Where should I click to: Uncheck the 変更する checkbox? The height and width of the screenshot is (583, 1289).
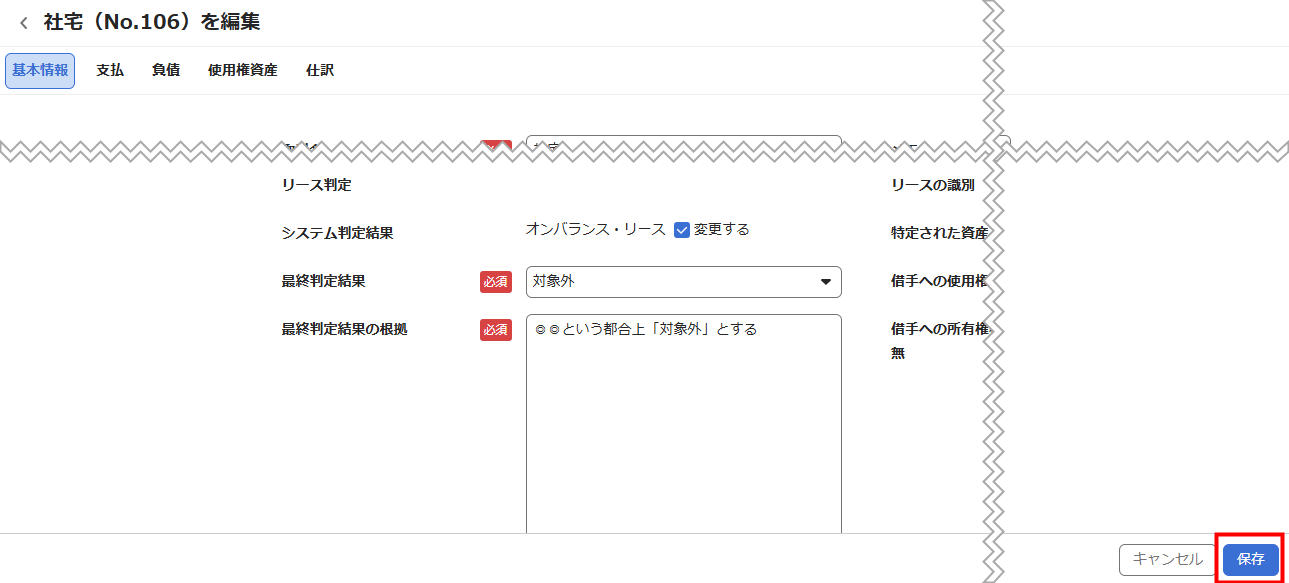coord(682,230)
